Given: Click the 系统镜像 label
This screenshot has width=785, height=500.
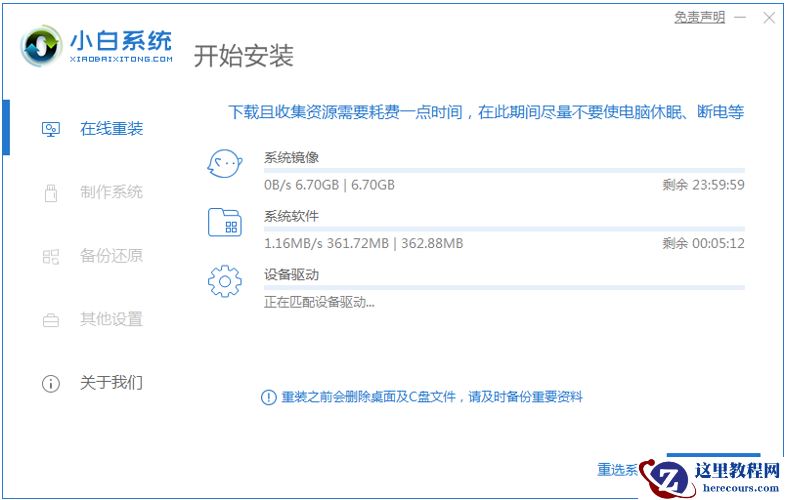Looking at the screenshot, I should 291,157.
